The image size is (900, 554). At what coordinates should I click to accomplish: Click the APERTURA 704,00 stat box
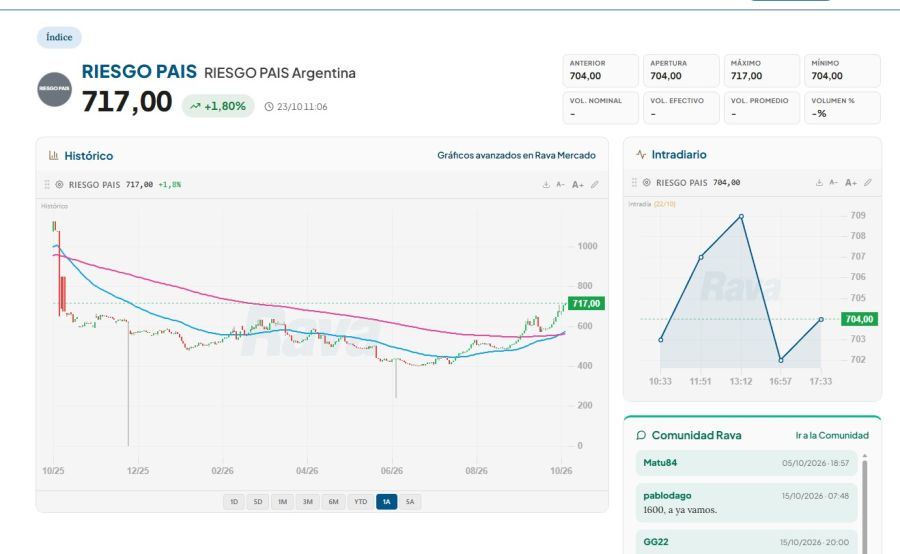coord(681,70)
